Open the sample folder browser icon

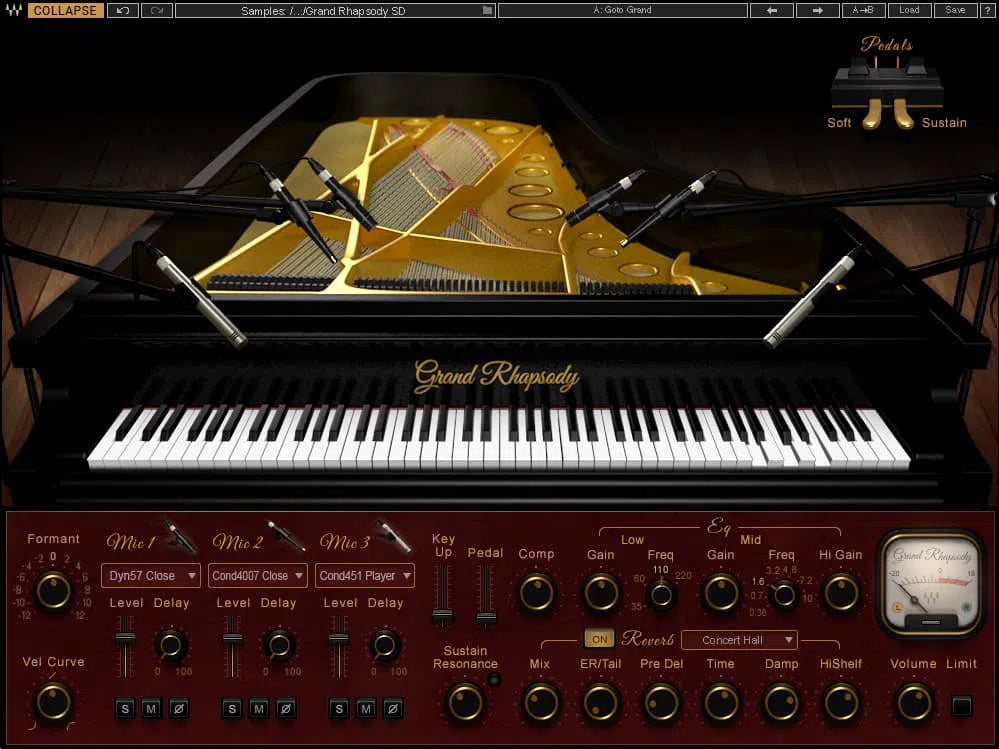tap(487, 10)
